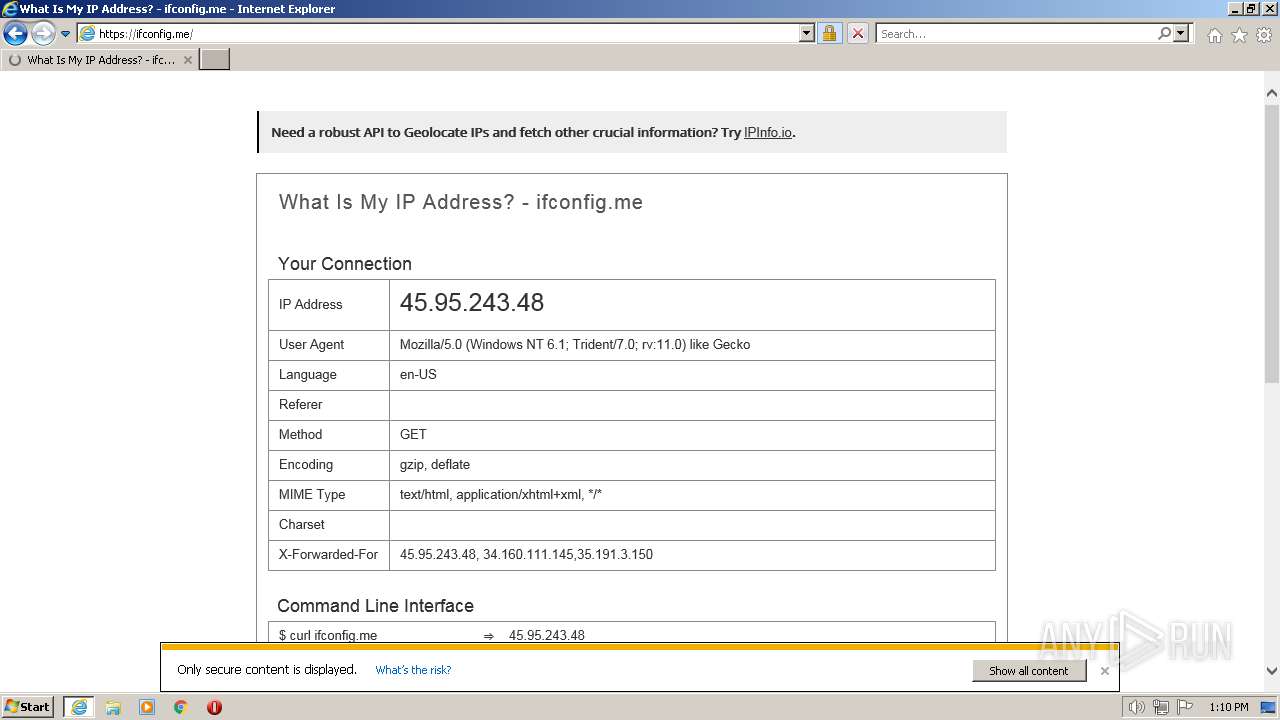1280x720 pixels.
Task: Open the recent pages dropdown arrow
Action: (66, 34)
